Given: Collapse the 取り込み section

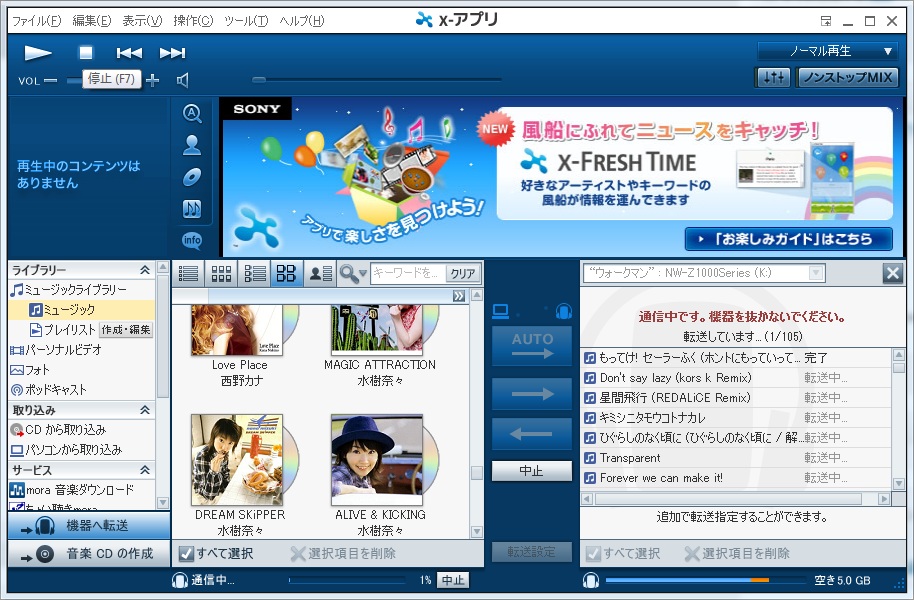Looking at the screenshot, I should coord(145,410).
